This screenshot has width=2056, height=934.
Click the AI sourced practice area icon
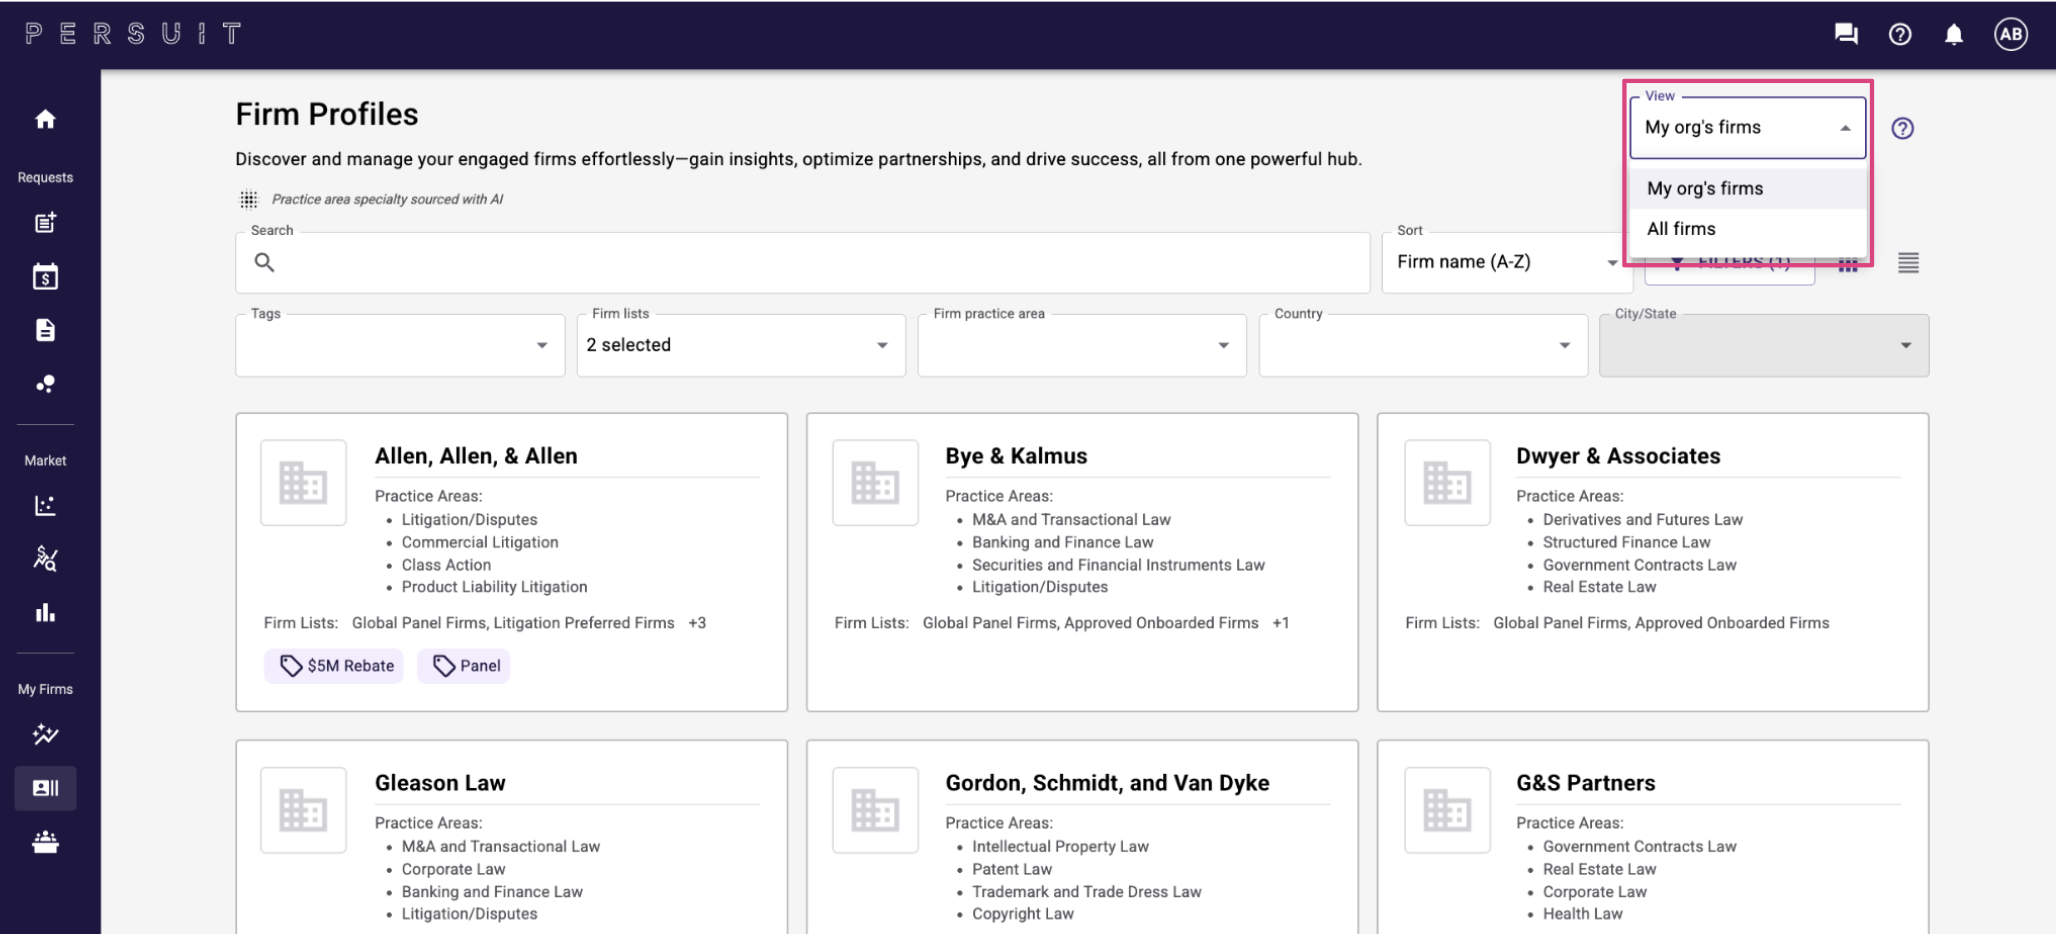(248, 199)
